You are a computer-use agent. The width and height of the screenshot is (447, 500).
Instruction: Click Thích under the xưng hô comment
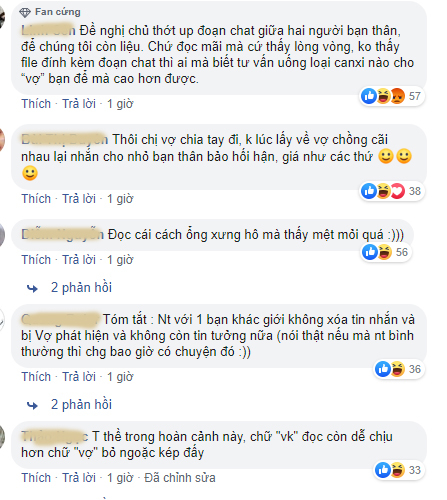point(36,260)
